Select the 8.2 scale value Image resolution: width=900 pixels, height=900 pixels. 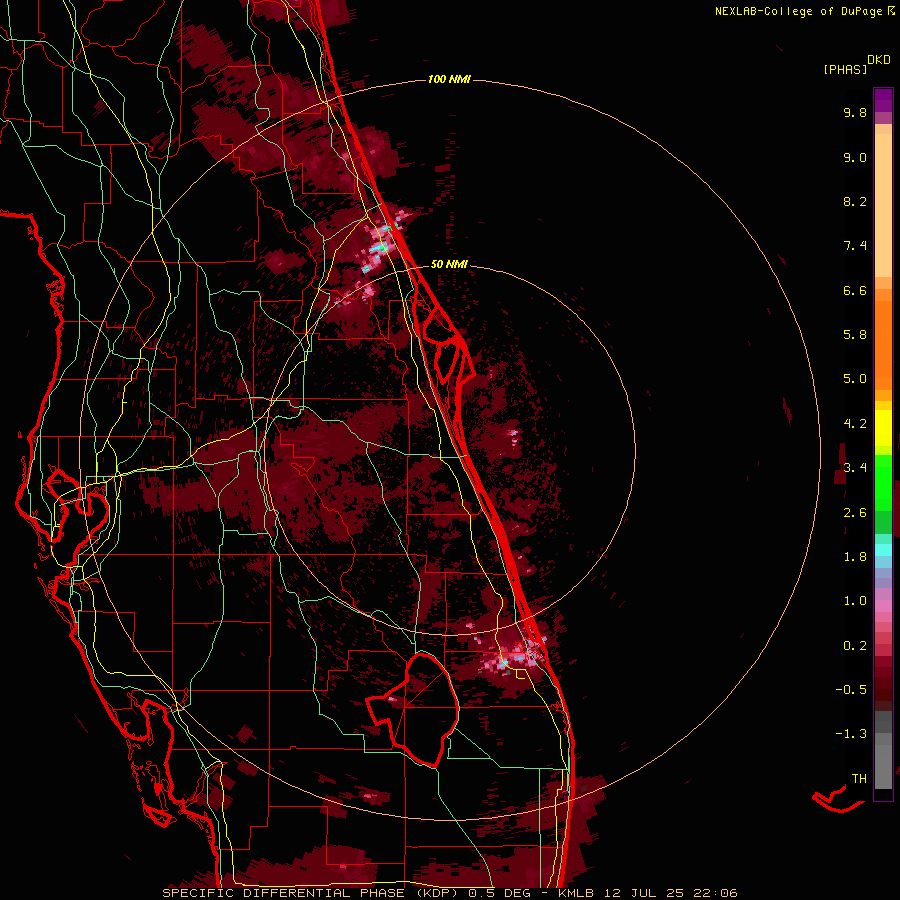click(855, 201)
